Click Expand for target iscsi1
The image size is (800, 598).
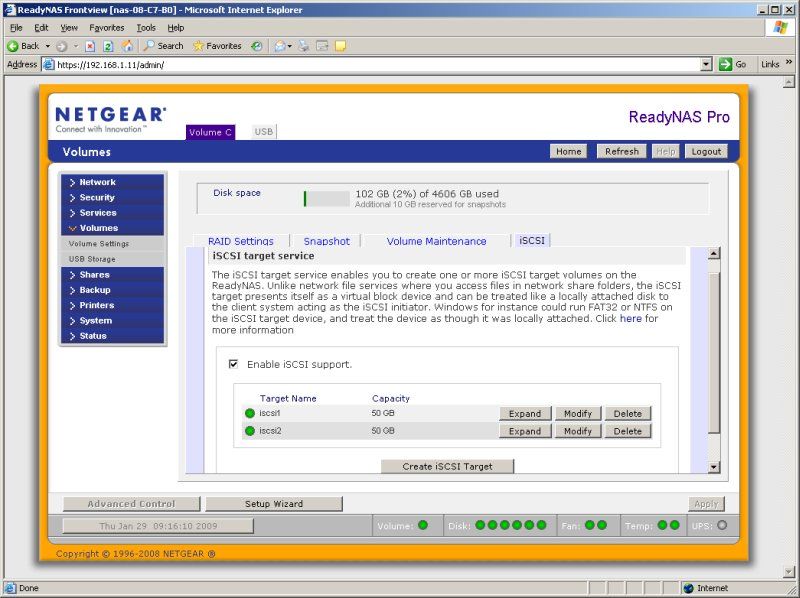click(x=525, y=413)
